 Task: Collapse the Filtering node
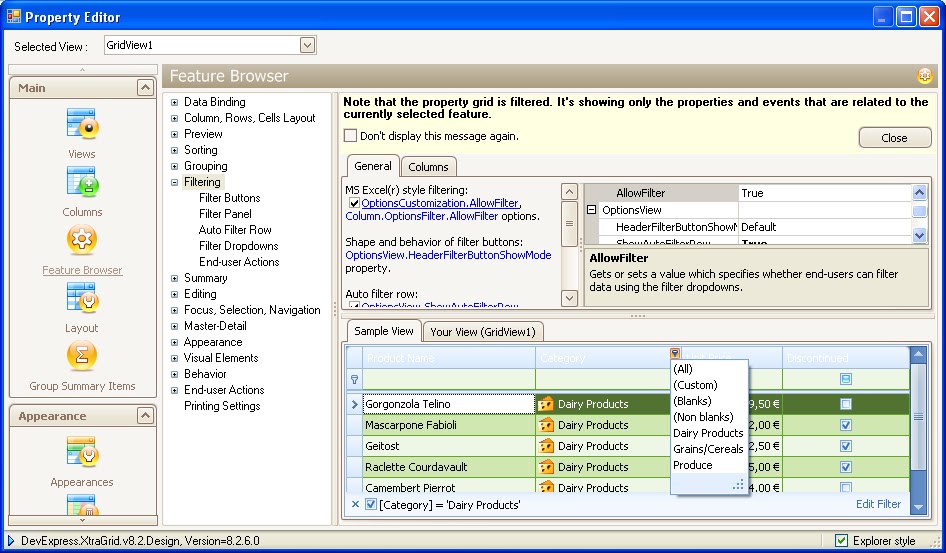[x=174, y=182]
